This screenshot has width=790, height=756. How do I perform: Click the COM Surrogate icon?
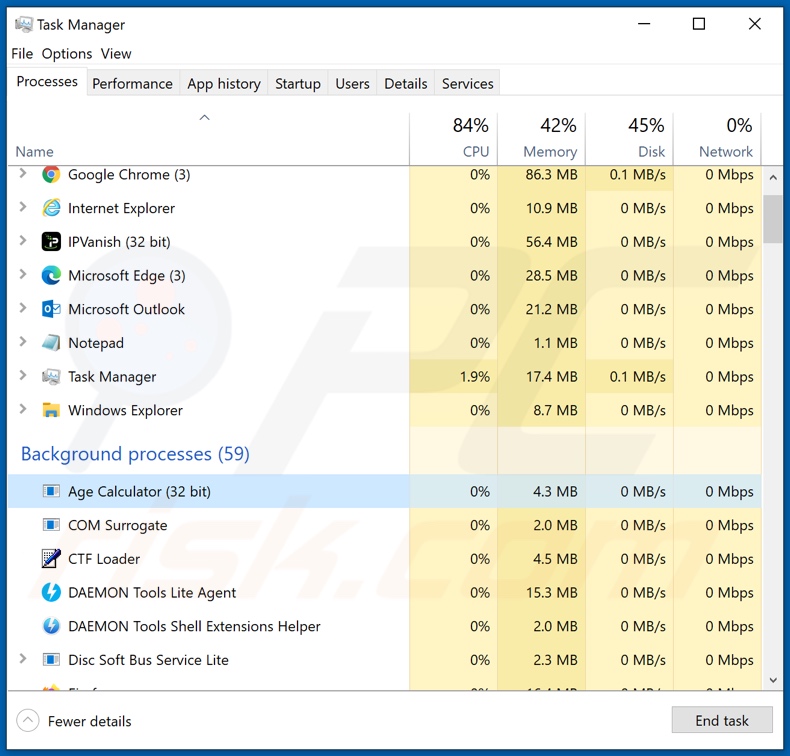click(51, 525)
